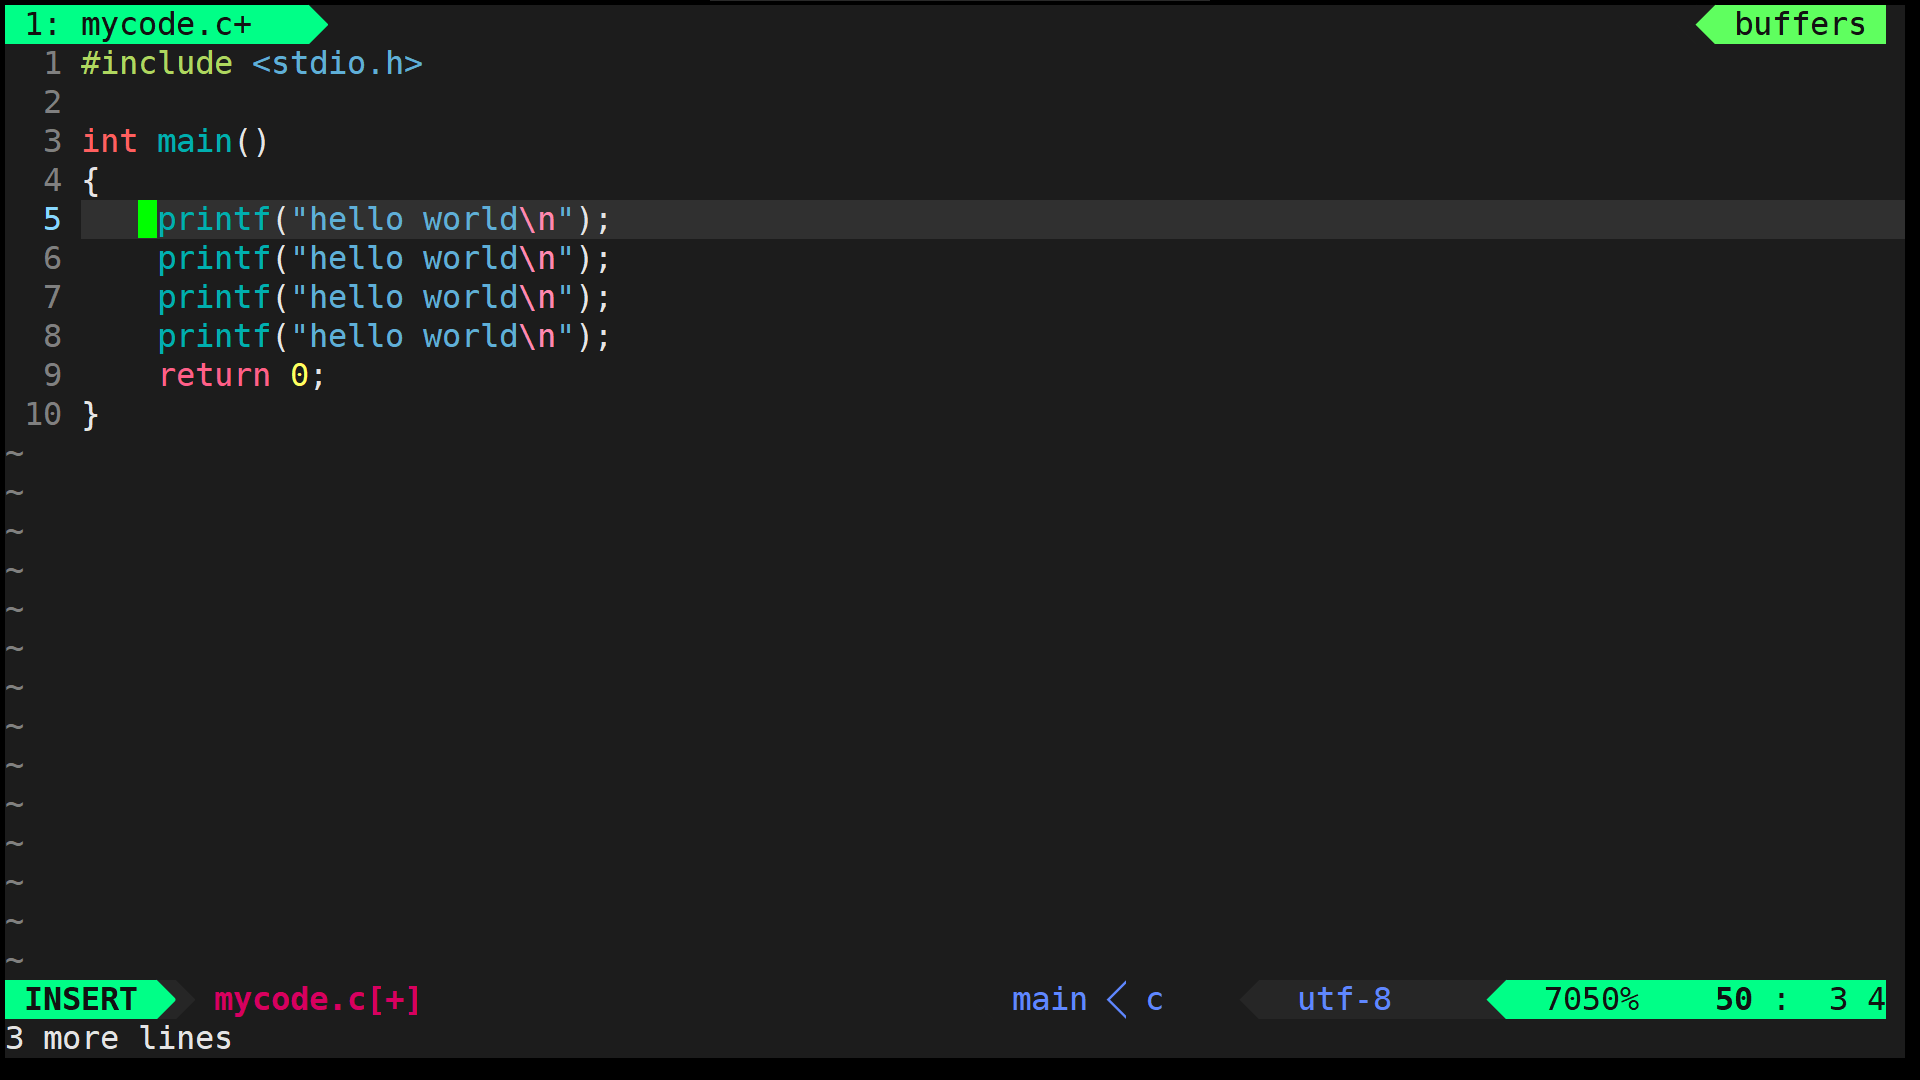The height and width of the screenshot is (1080, 1920).
Task: Click the printf call on line 6
Action: click(x=214, y=258)
